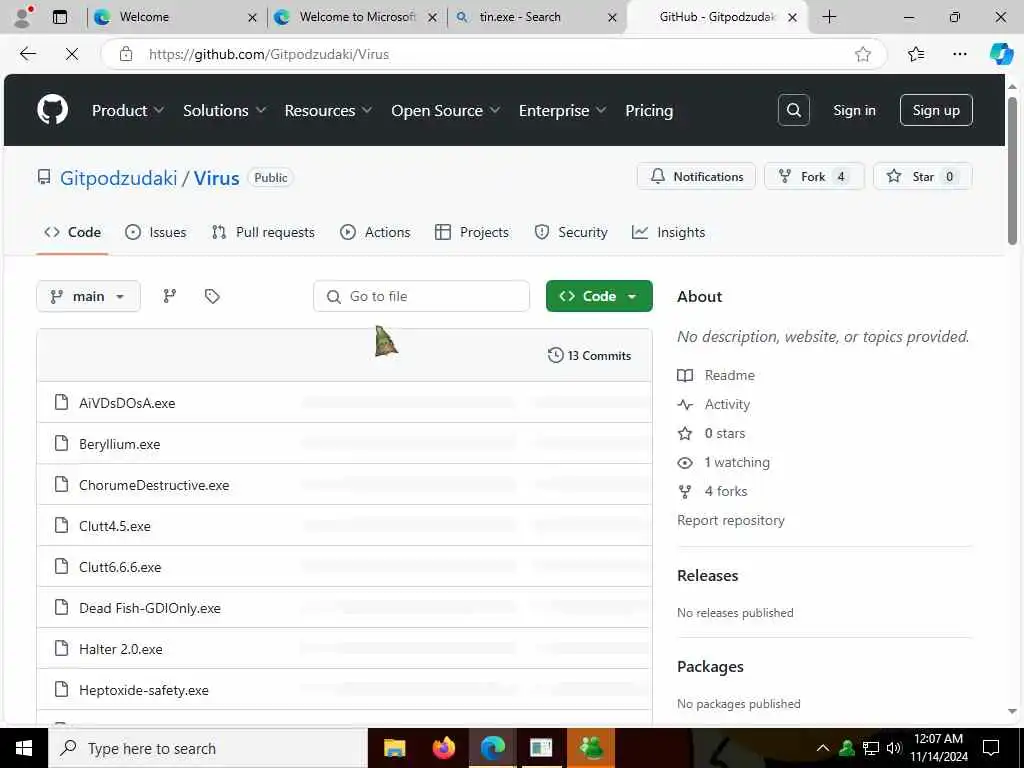The width and height of the screenshot is (1024, 768).
Task: Open File Explorer from the taskbar
Action: (x=394, y=748)
